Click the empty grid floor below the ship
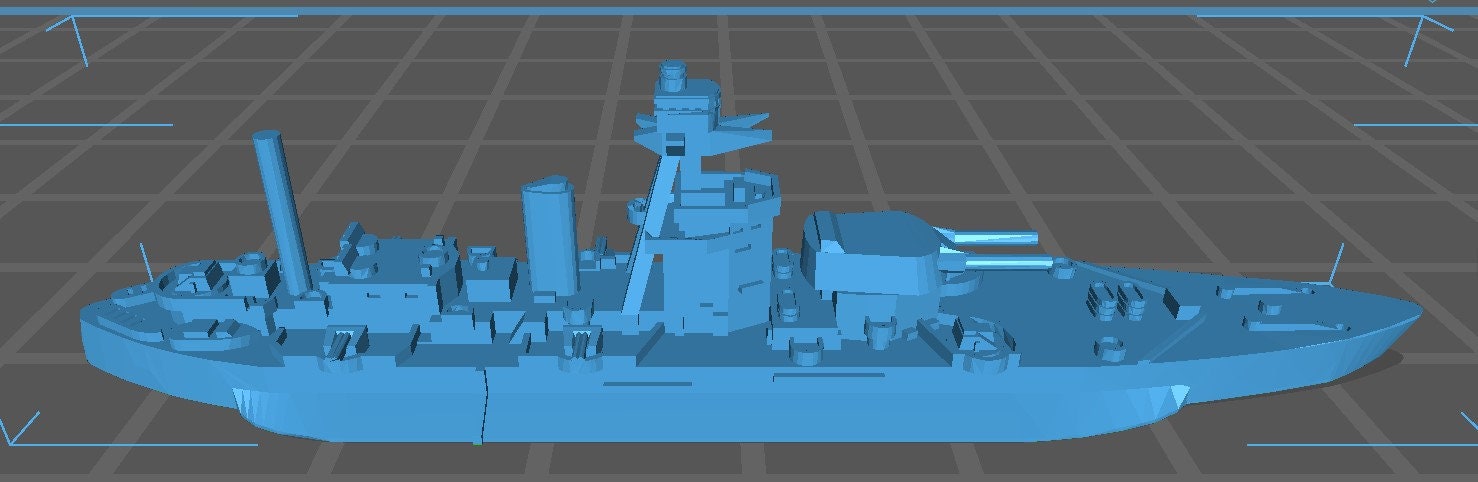This screenshot has height=482, width=1478. click(740, 462)
